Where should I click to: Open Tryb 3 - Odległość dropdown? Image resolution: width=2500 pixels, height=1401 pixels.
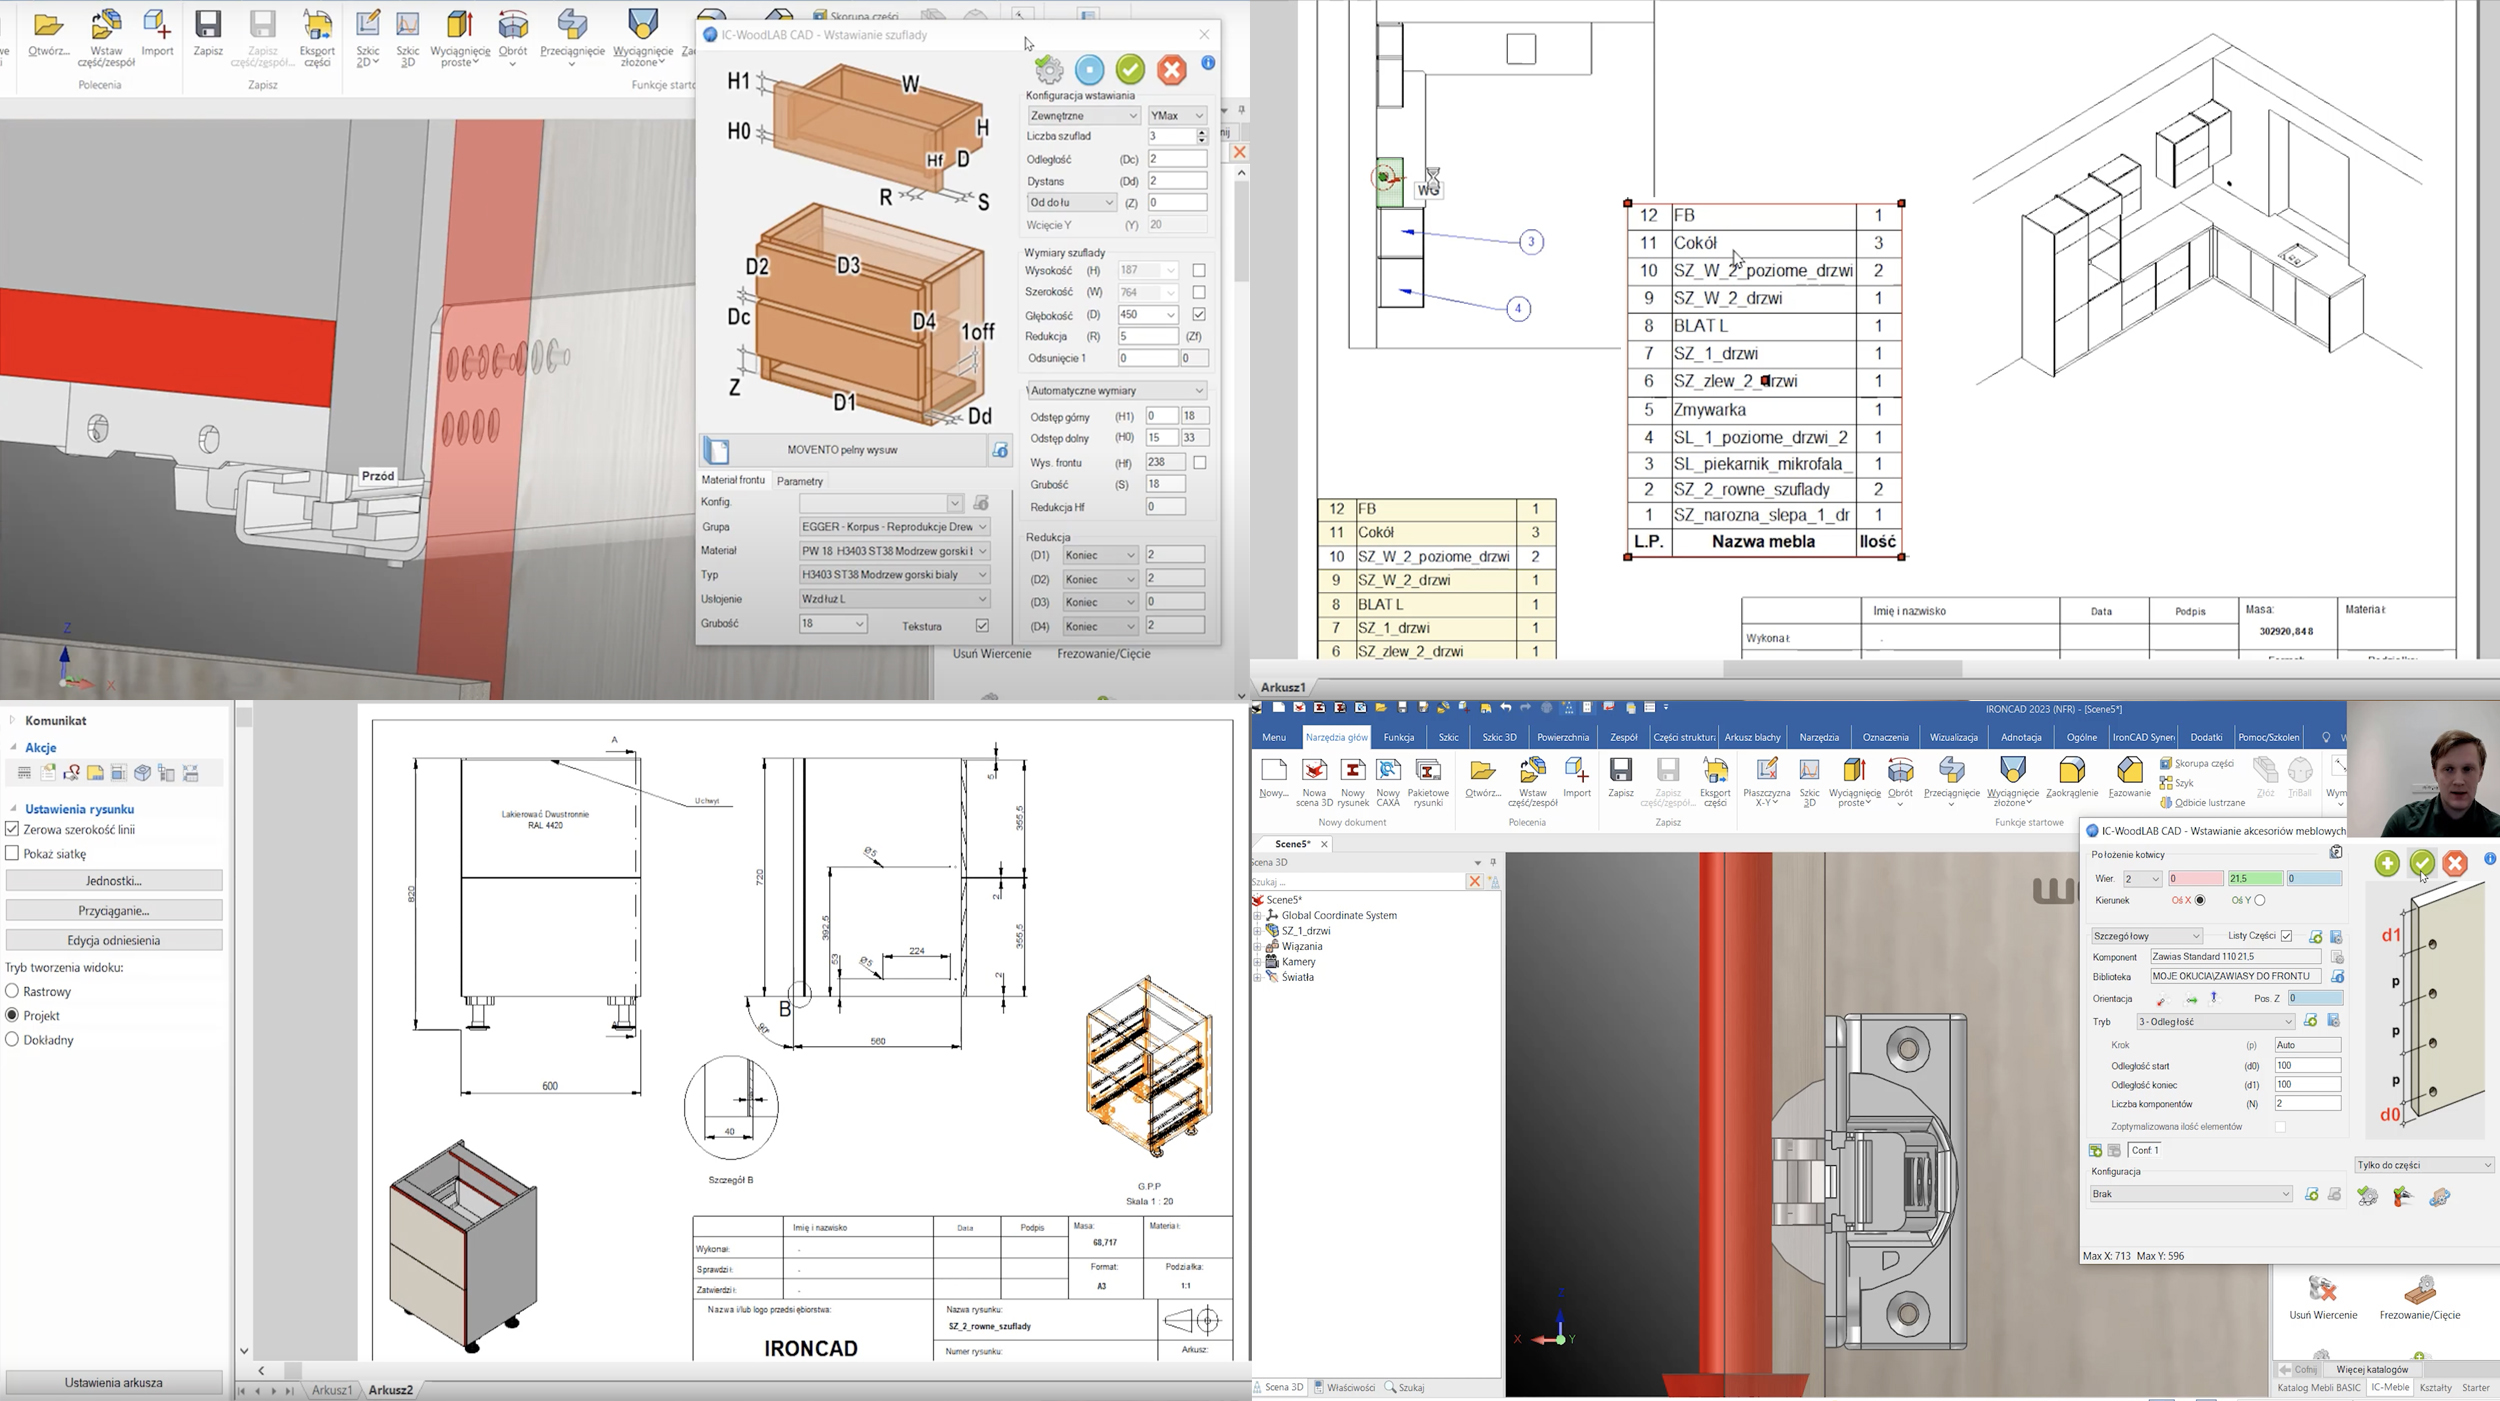click(x=2215, y=1022)
